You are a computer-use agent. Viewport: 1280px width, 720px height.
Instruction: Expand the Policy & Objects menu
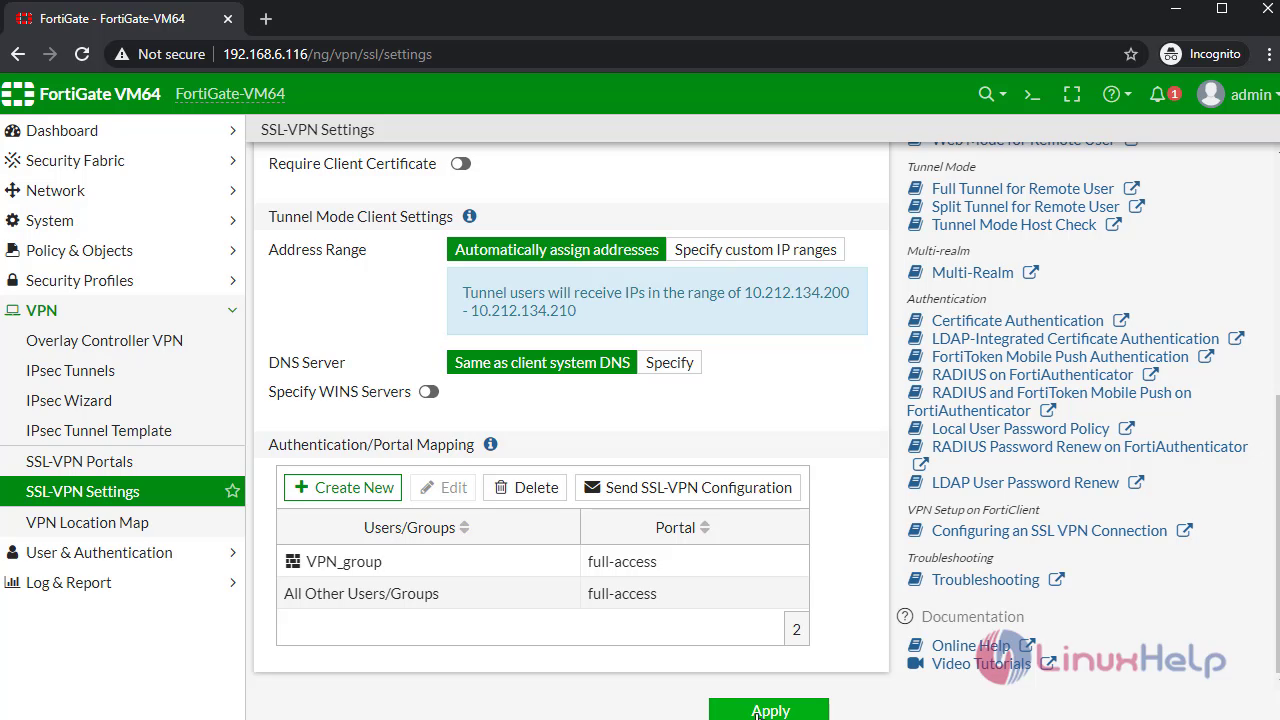tap(232, 250)
